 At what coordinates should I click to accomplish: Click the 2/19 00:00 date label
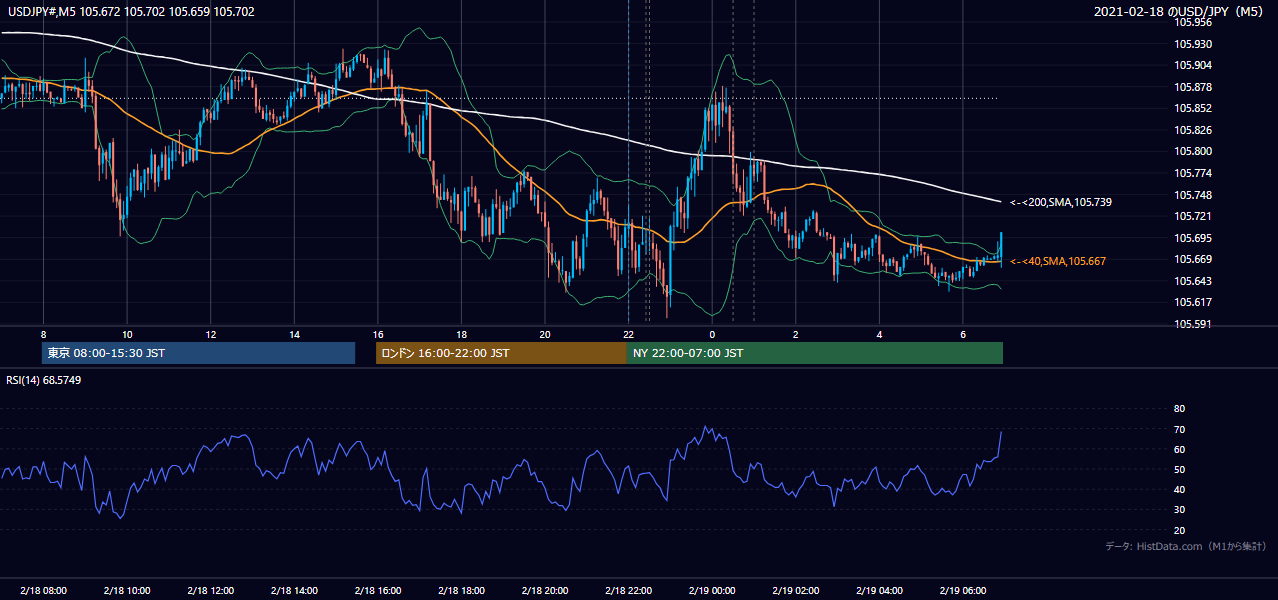[x=712, y=591]
